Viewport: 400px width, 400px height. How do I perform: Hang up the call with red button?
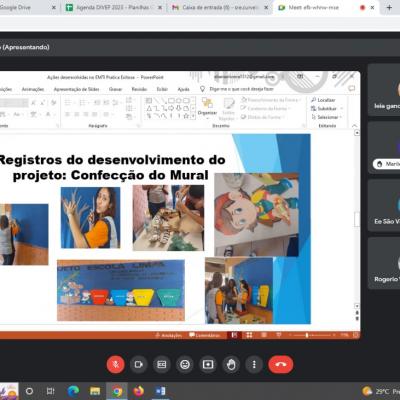281,364
